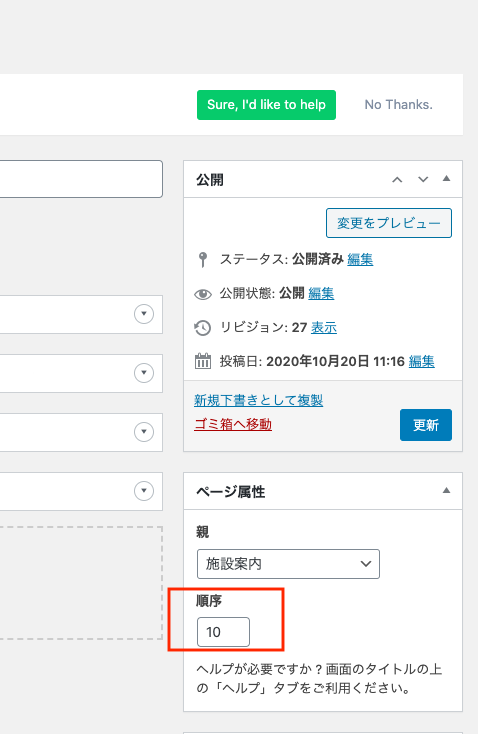The width and height of the screenshot is (478, 734).
Task: Click the Sure, I'd like to help button
Action: 266,105
